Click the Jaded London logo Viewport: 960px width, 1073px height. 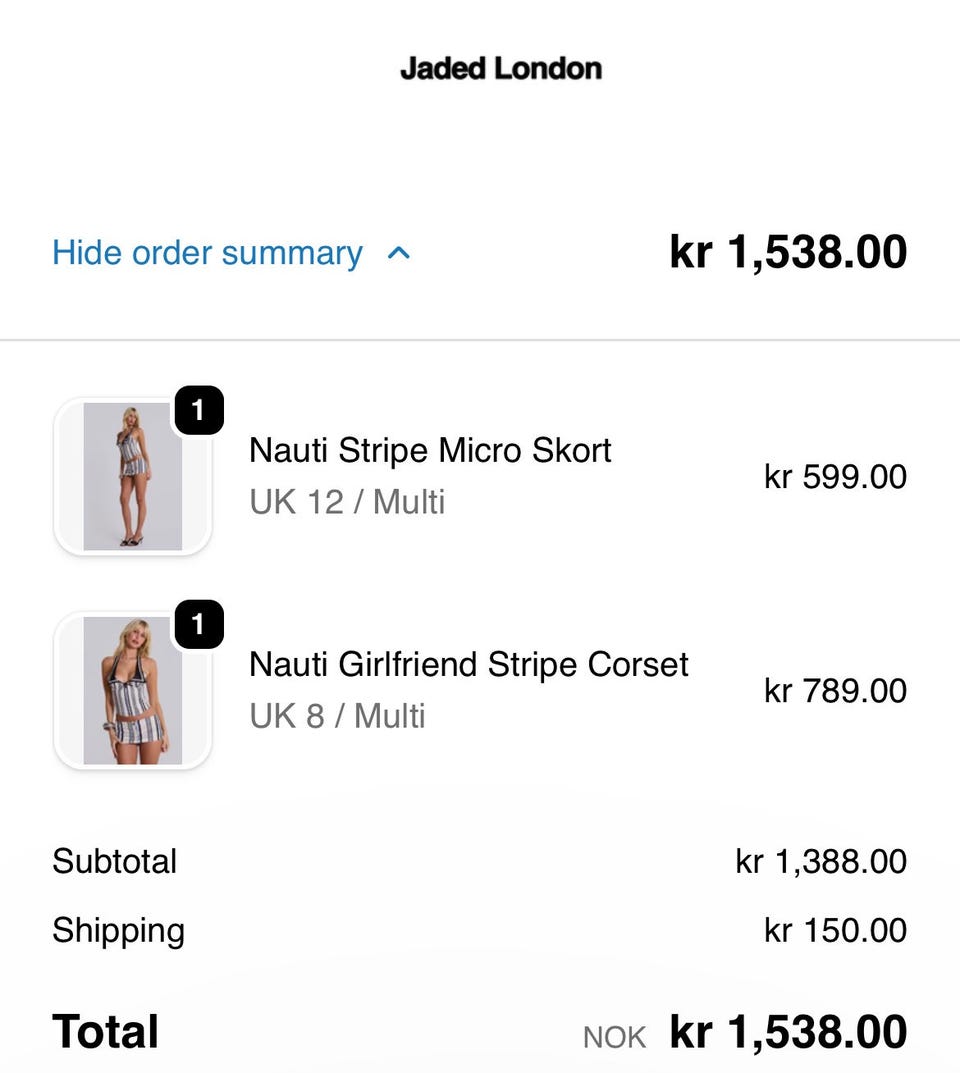[501, 69]
